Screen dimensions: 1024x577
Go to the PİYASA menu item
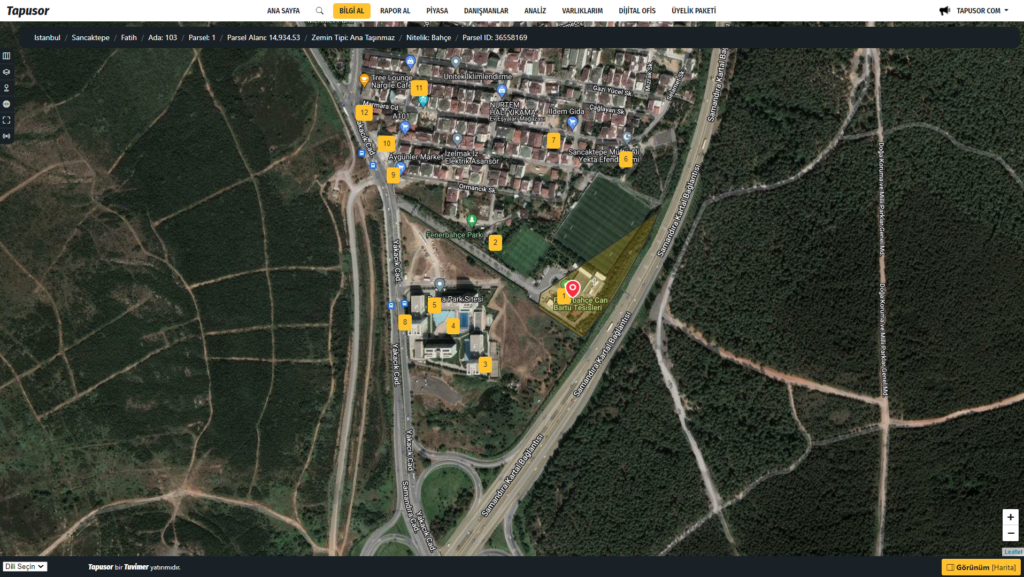coord(437,11)
